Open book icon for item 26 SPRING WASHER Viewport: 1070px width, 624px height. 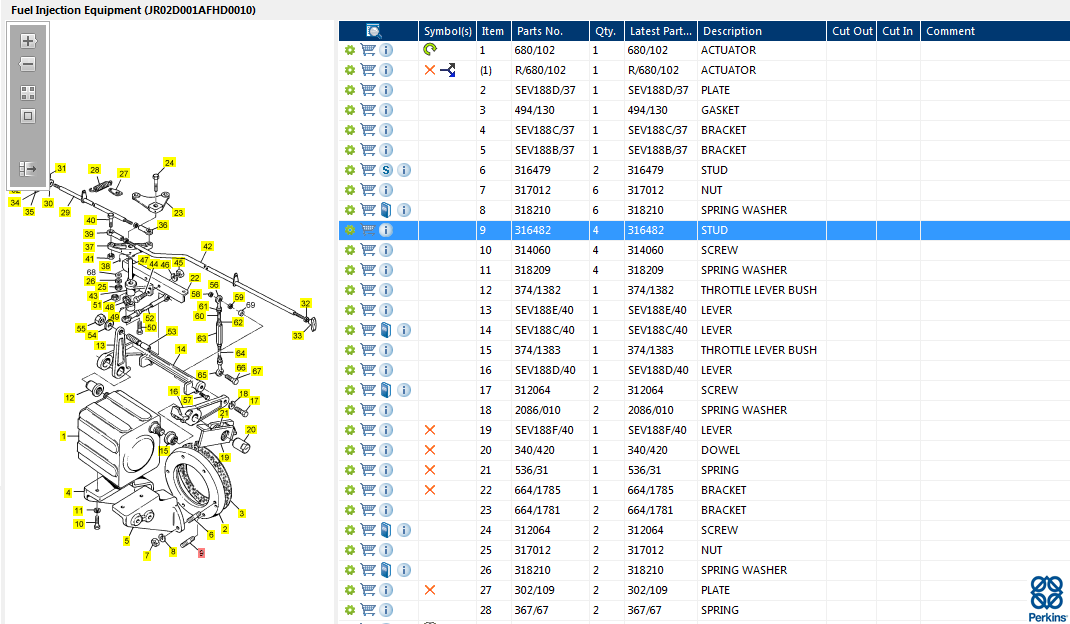click(x=386, y=570)
